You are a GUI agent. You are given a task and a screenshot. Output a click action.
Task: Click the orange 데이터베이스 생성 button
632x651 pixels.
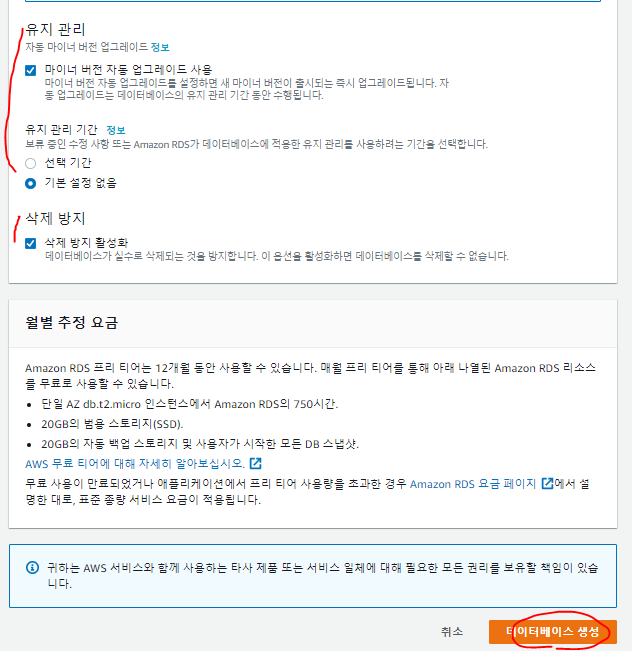(553, 631)
